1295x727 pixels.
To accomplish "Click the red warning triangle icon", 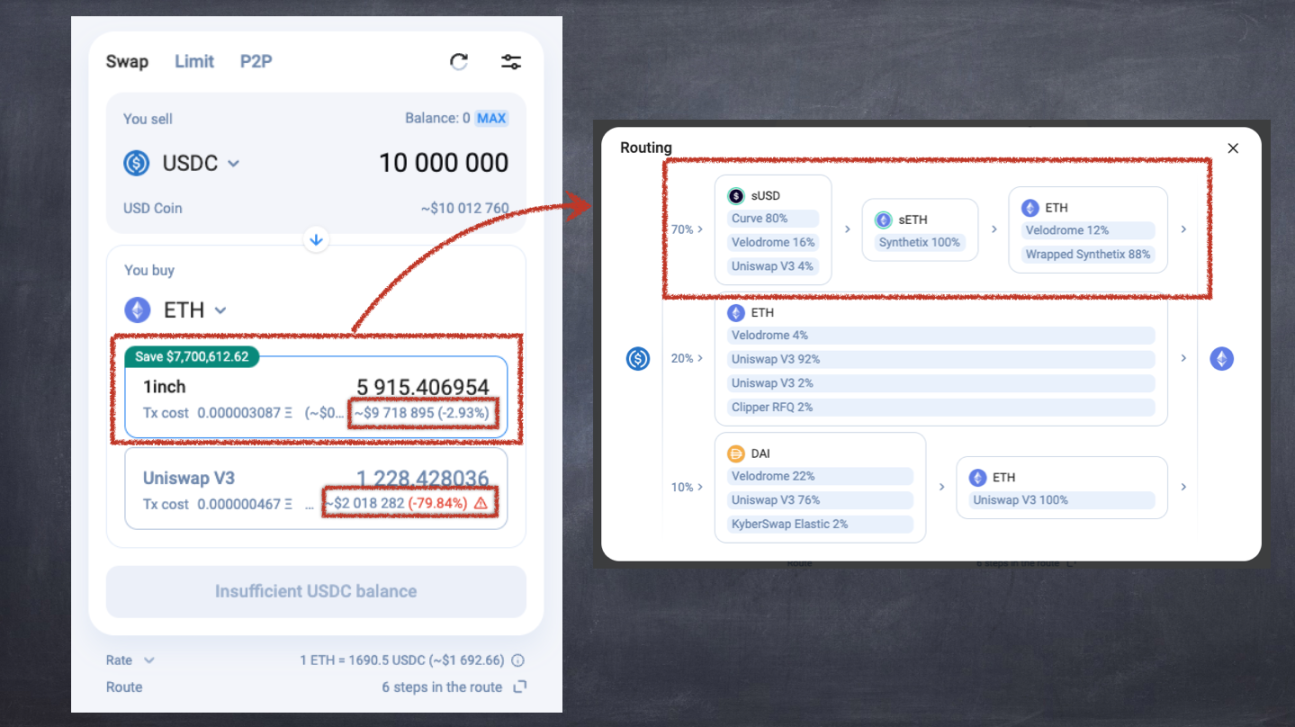I will (481, 504).
